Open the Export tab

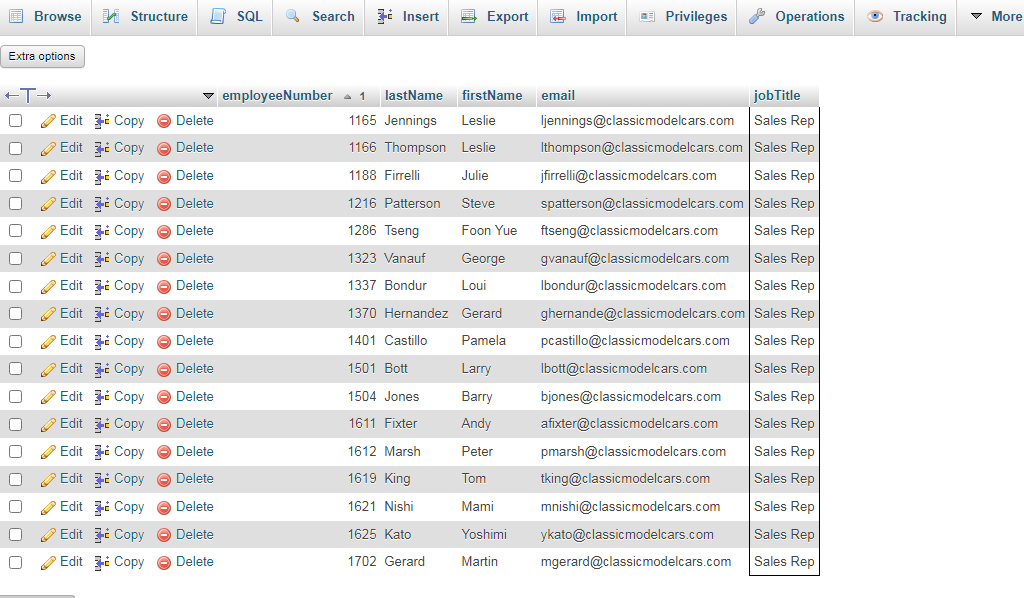pyautogui.click(x=494, y=16)
